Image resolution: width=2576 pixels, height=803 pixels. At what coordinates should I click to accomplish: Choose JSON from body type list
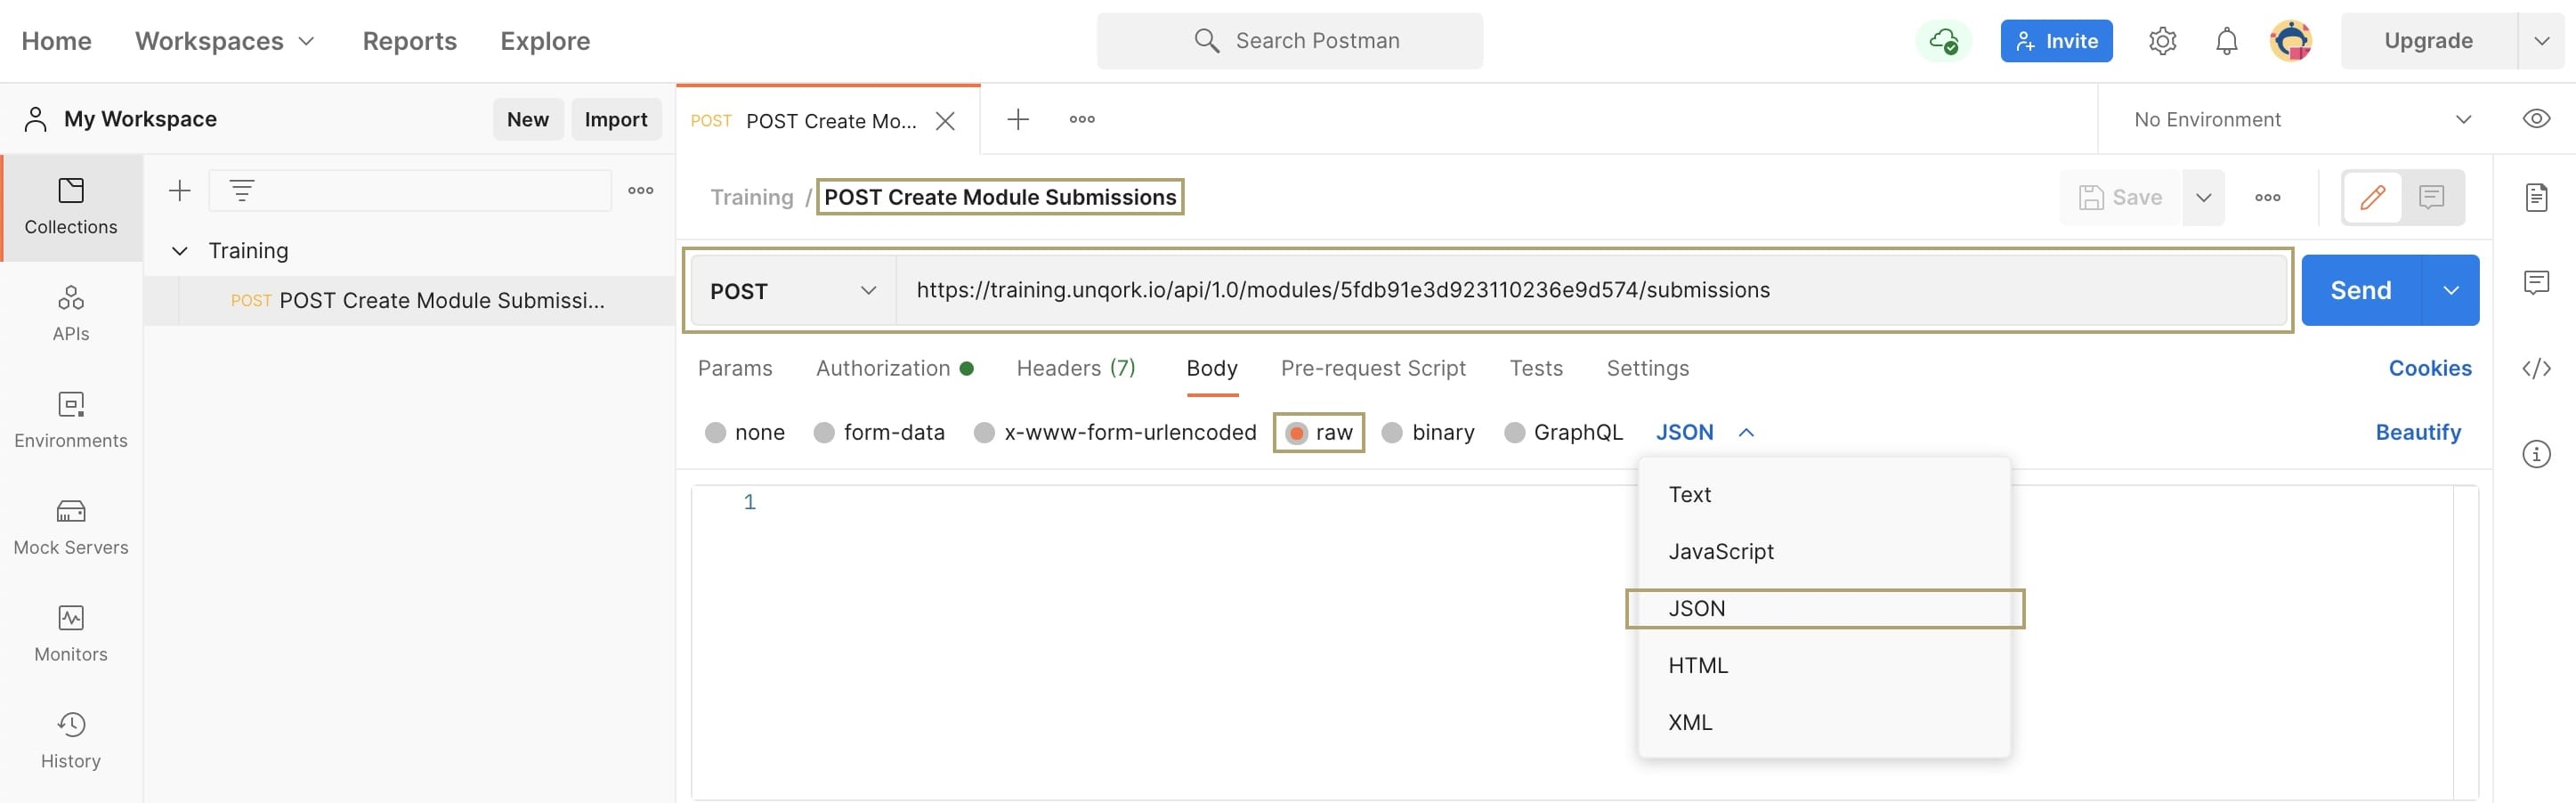tap(1824, 608)
